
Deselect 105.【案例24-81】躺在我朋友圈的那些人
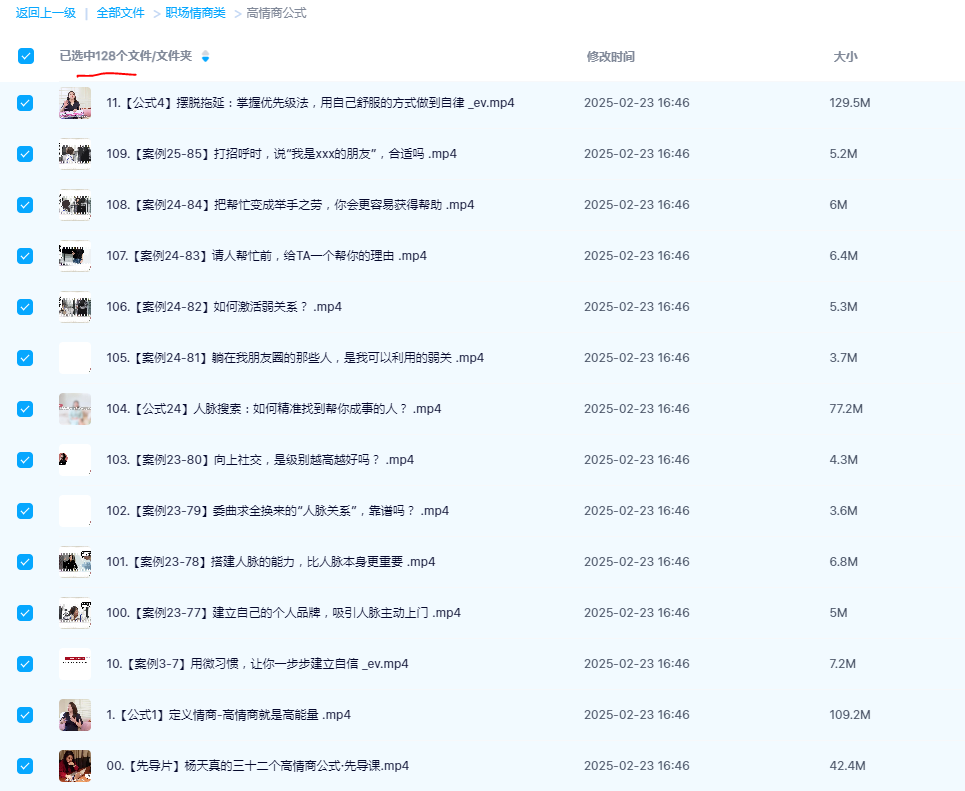25,357
